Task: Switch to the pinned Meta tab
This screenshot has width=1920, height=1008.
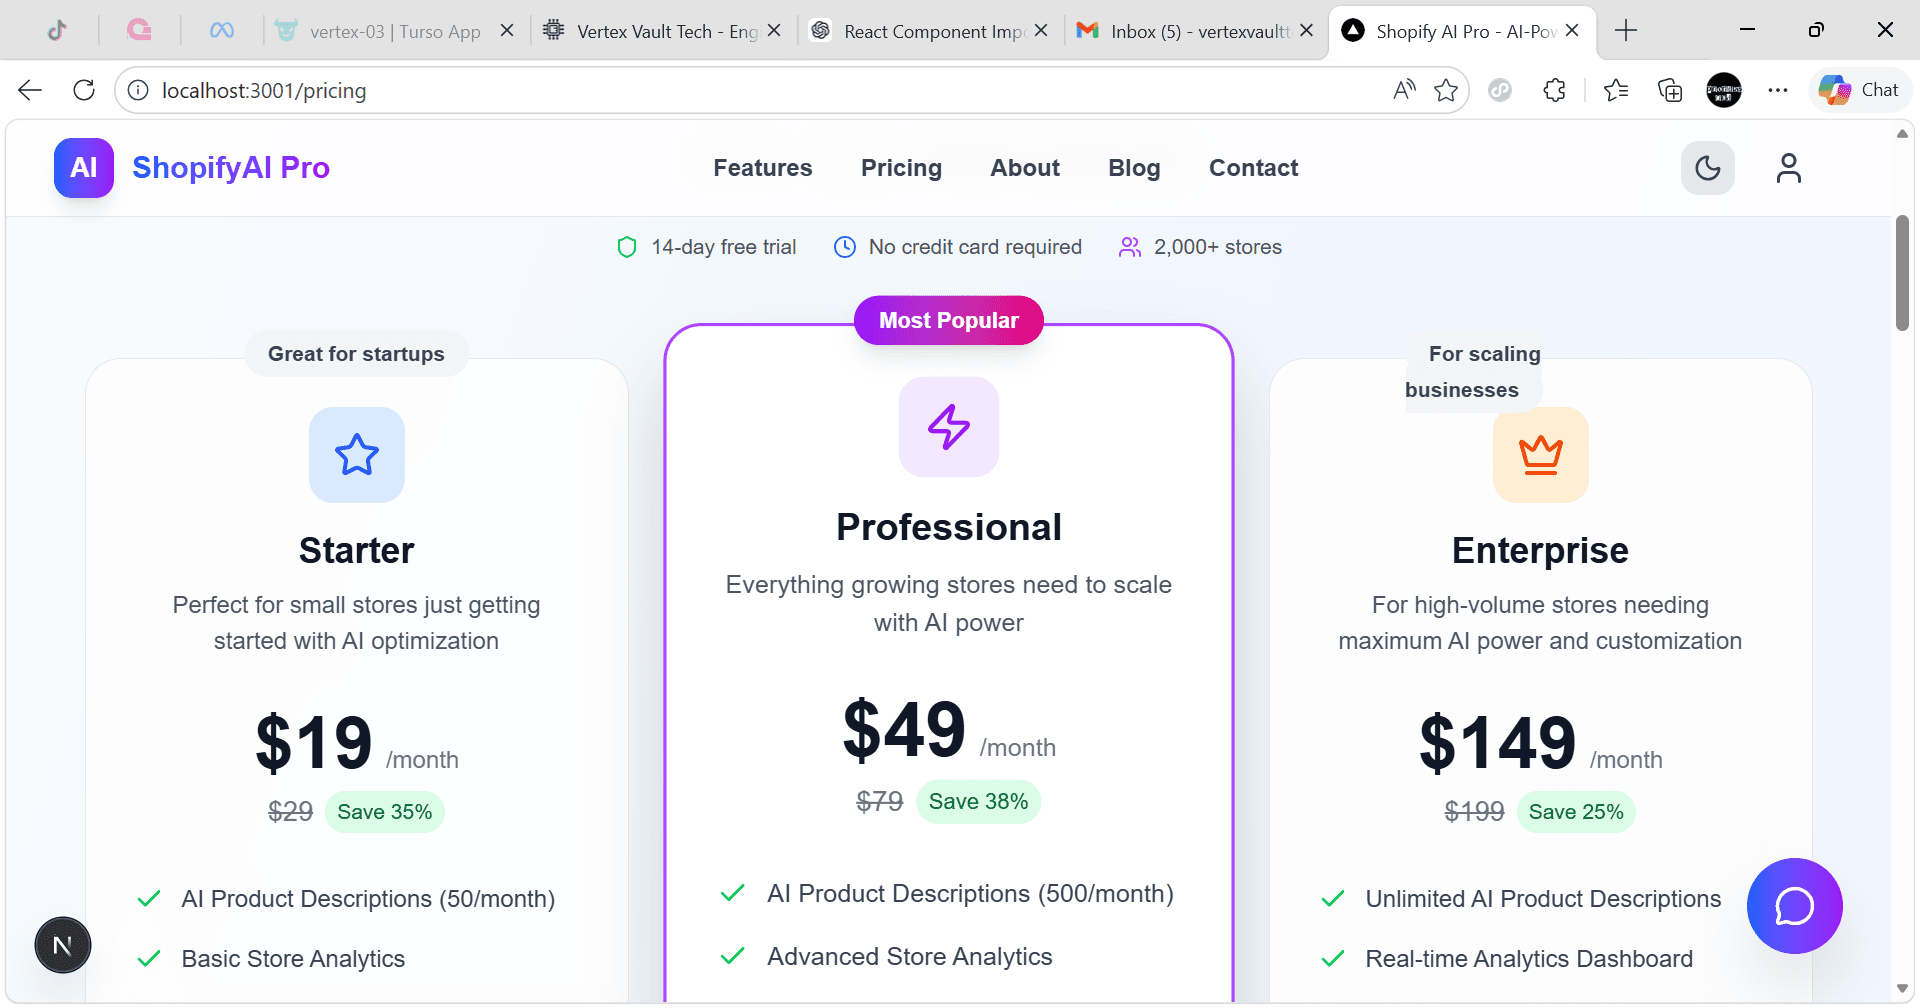Action: (222, 31)
